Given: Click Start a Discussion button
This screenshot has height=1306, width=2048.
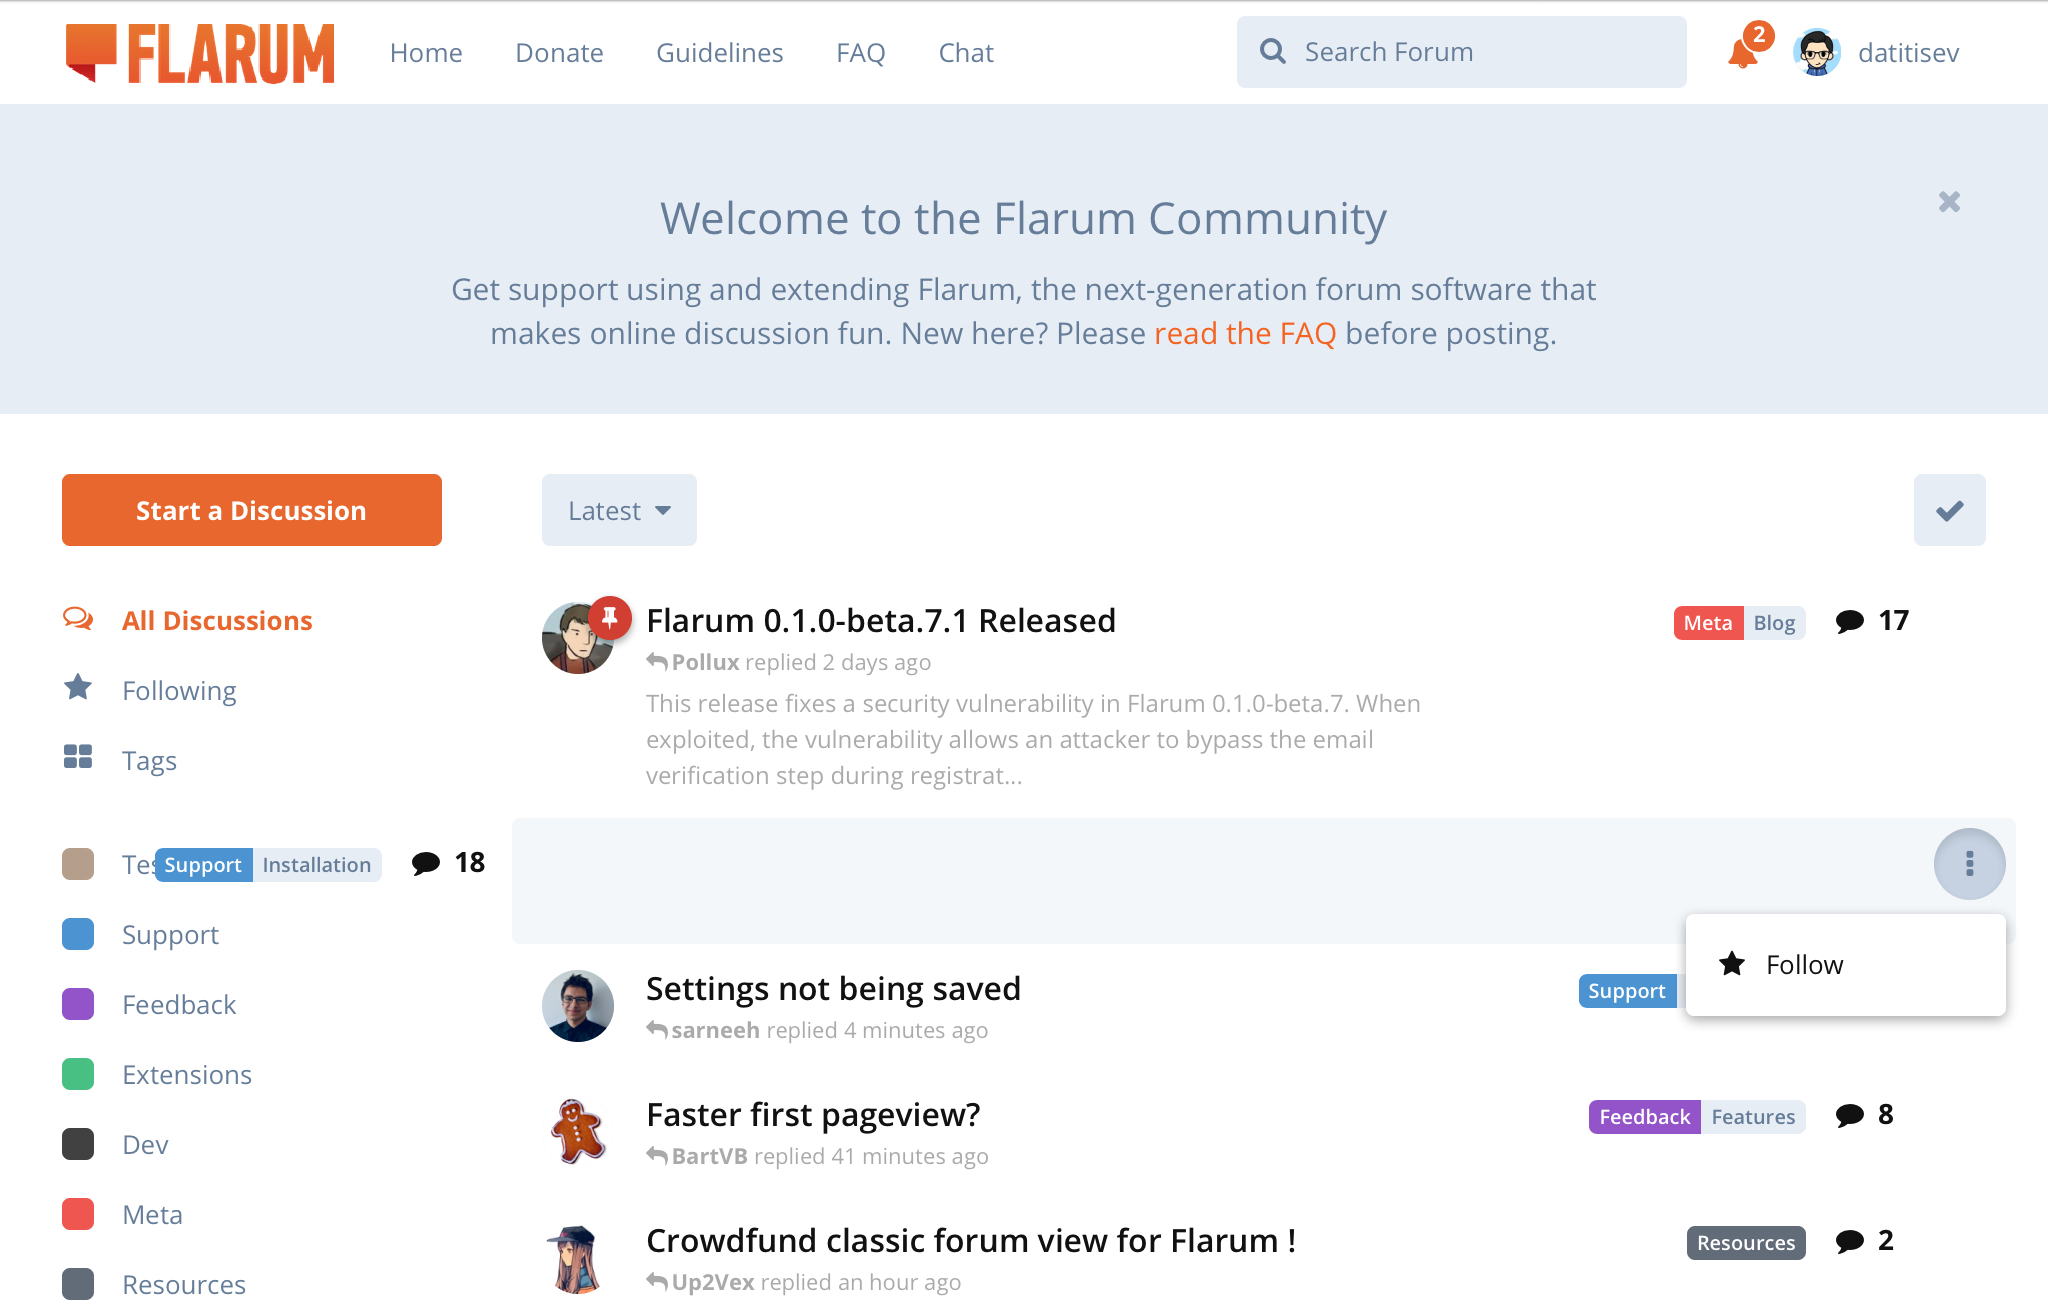Looking at the screenshot, I should pos(252,510).
